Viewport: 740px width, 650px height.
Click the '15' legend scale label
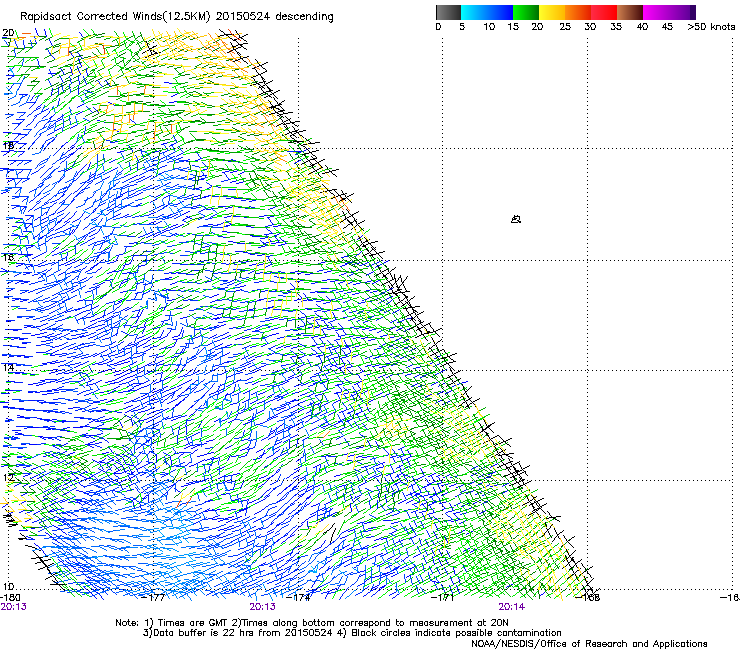[513, 27]
